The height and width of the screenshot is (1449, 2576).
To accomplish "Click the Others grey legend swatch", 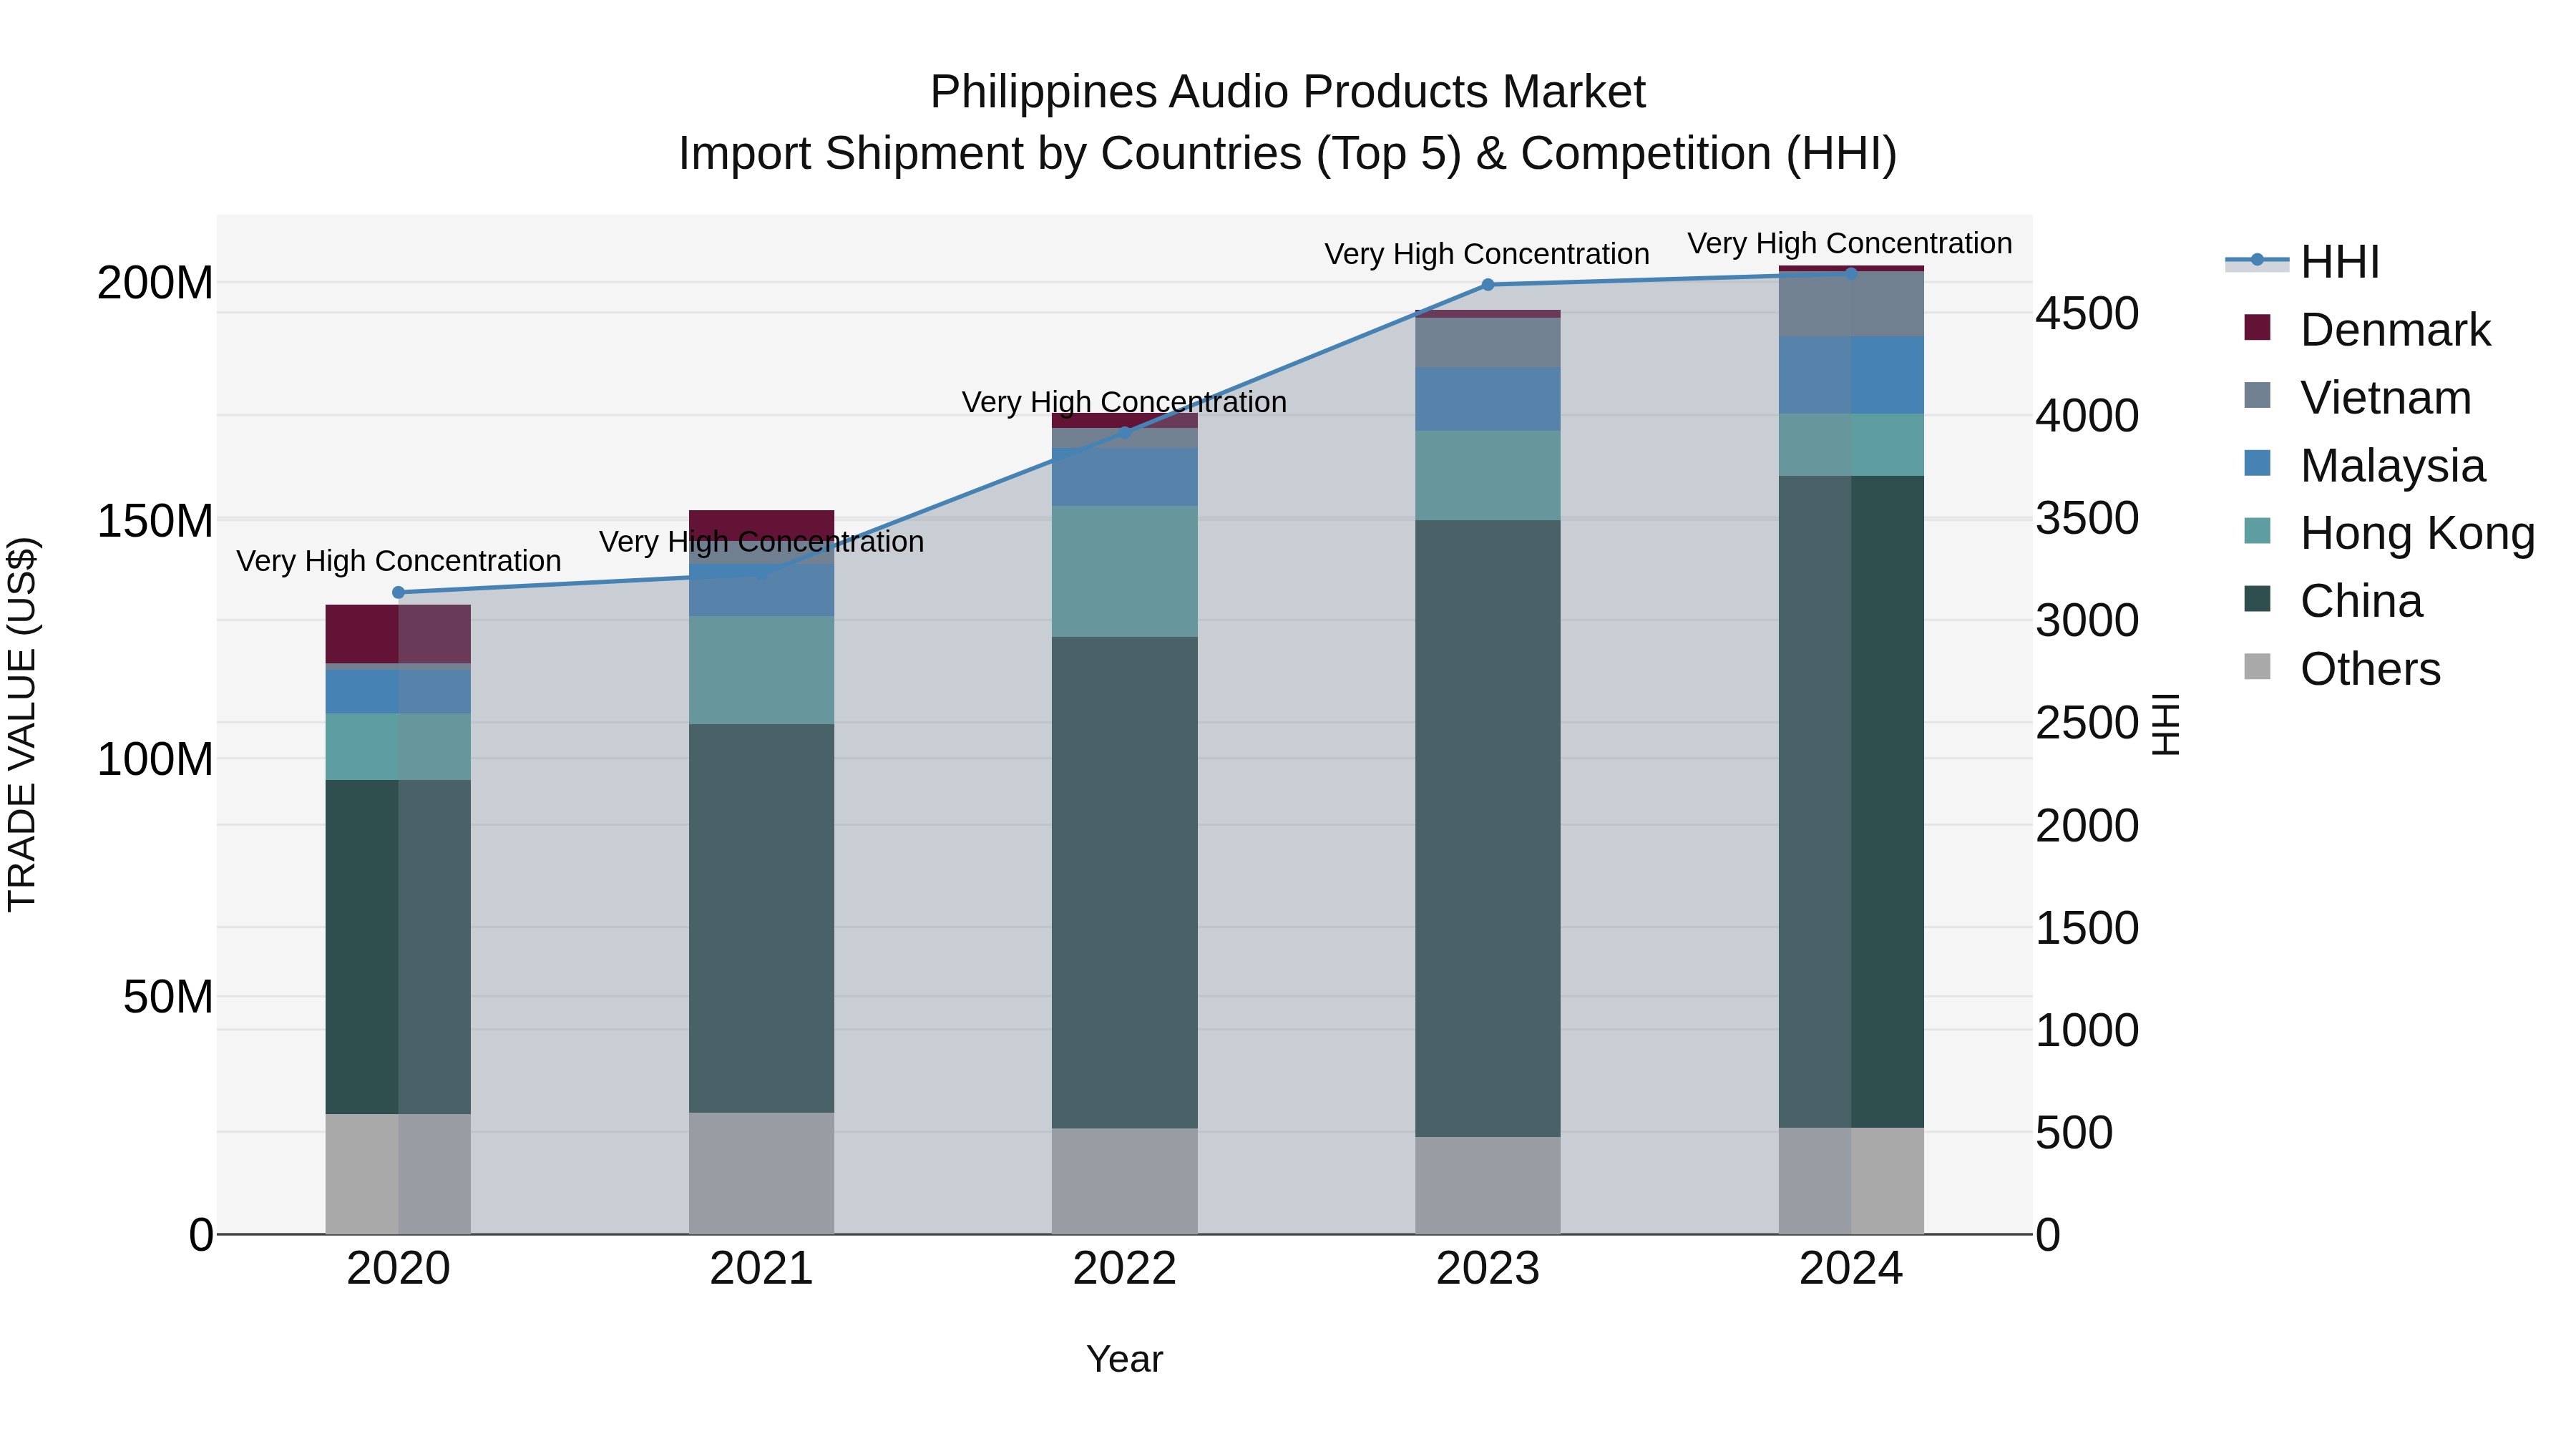I will 2257,666.
